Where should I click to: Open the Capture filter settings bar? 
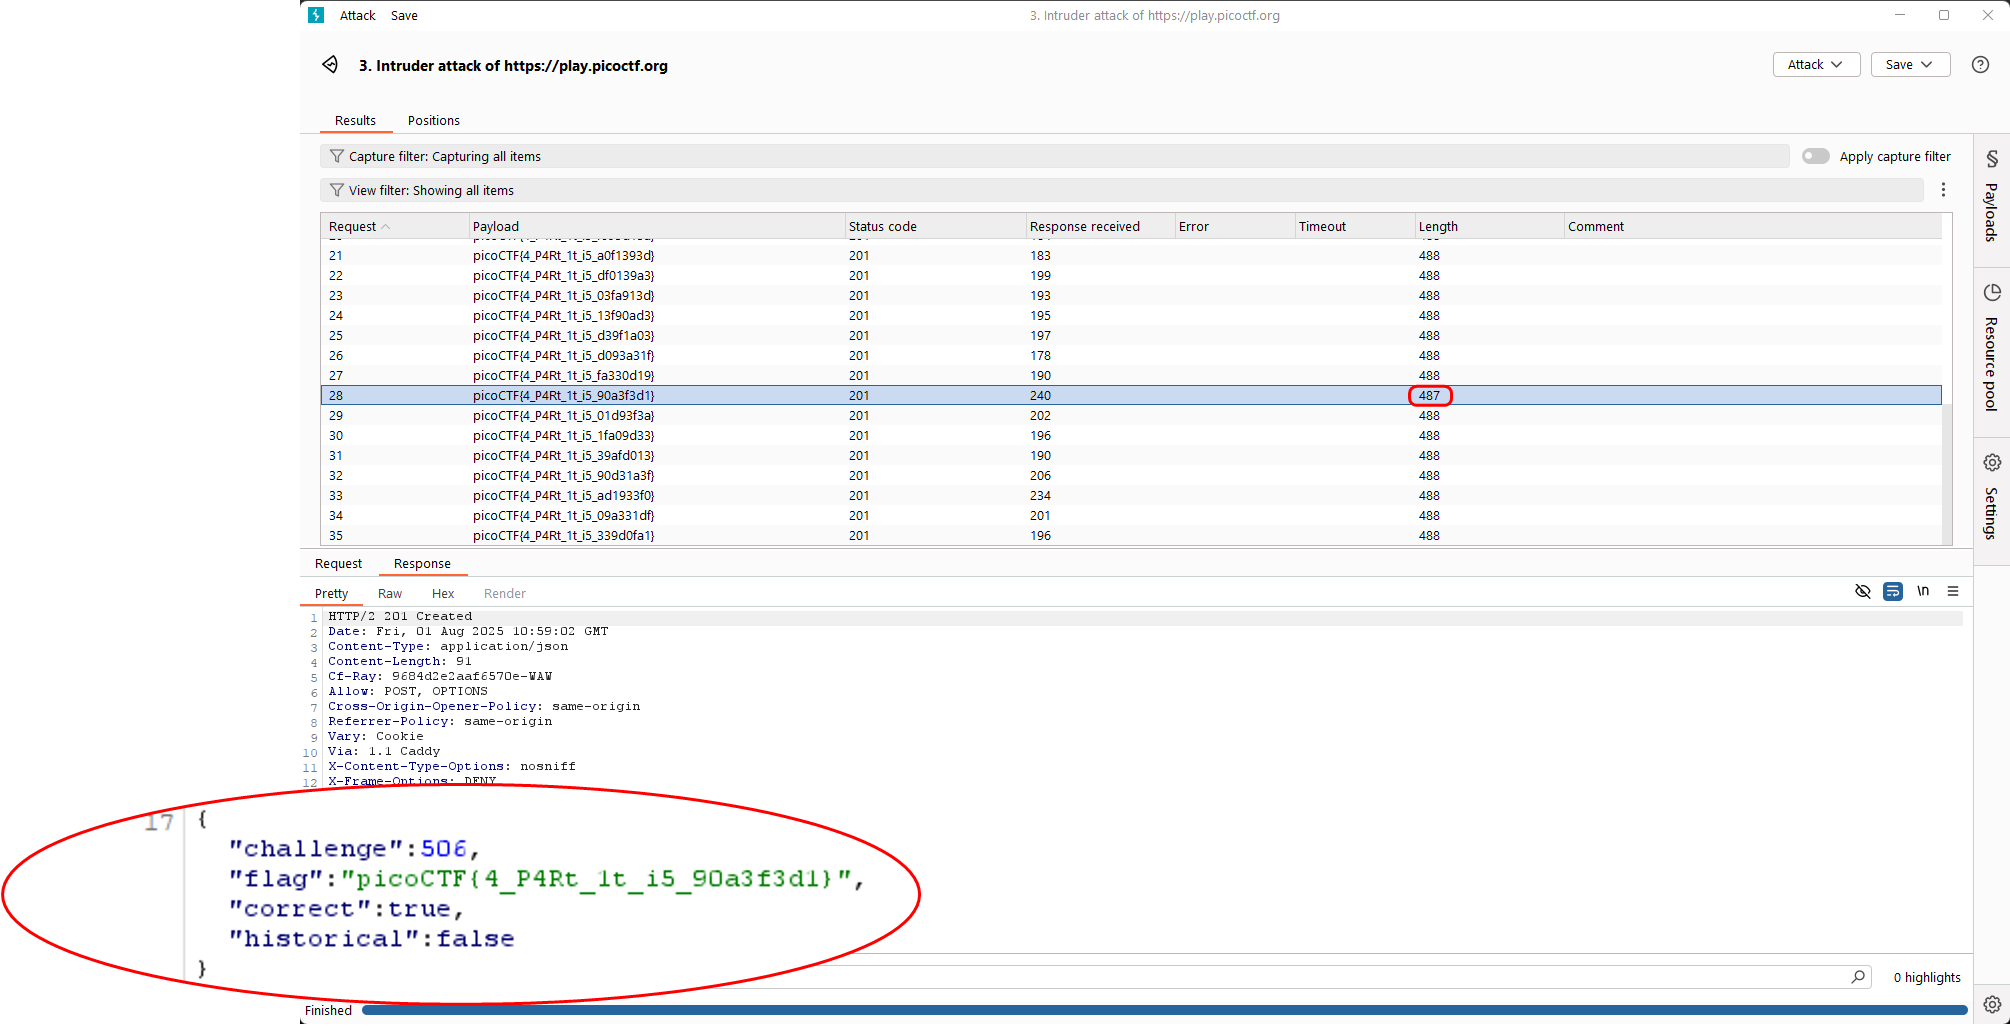click(x=1054, y=157)
